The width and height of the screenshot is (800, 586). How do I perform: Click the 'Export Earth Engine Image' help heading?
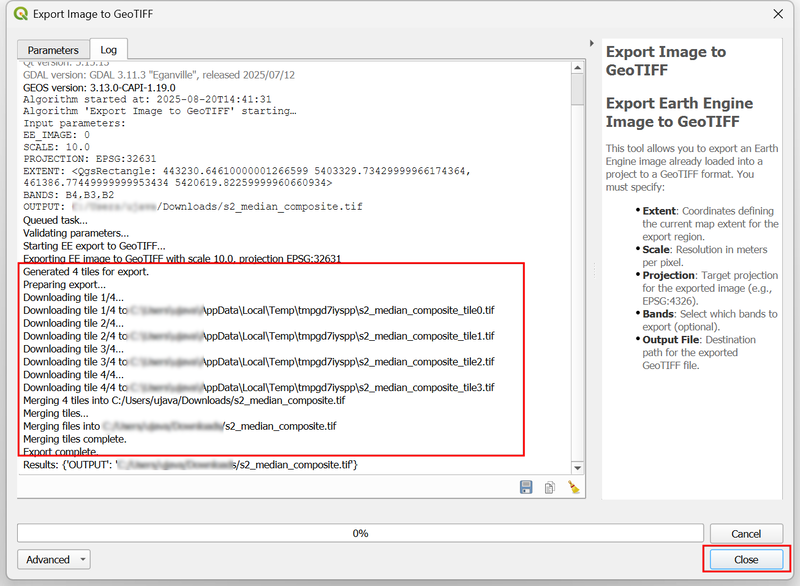tap(679, 112)
